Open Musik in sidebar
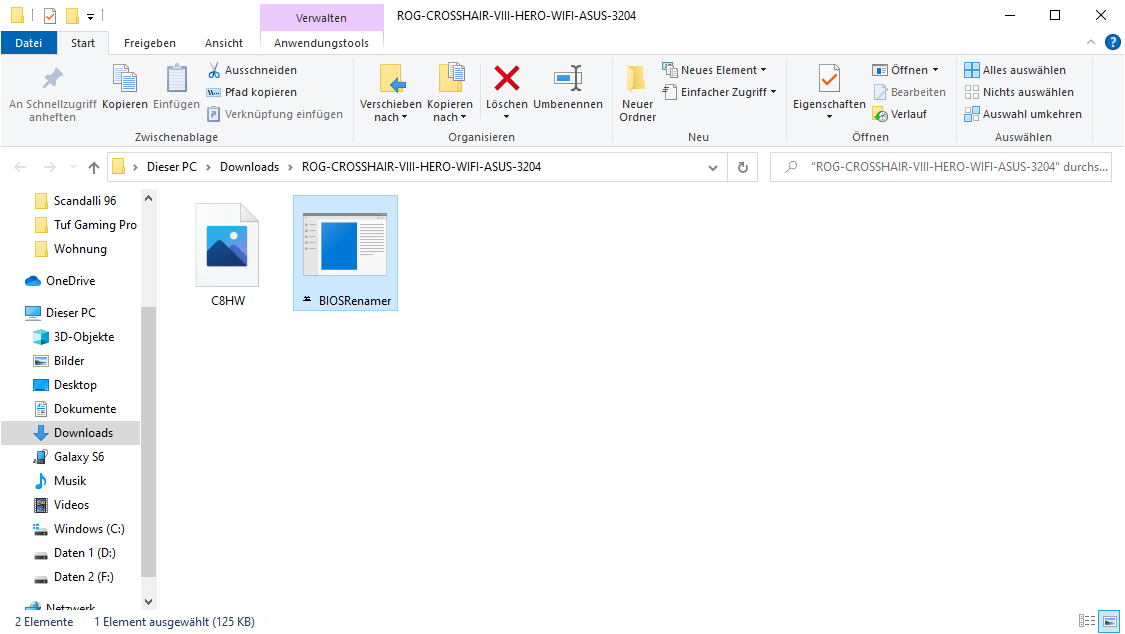1125x634 pixels. click(70, 481)
